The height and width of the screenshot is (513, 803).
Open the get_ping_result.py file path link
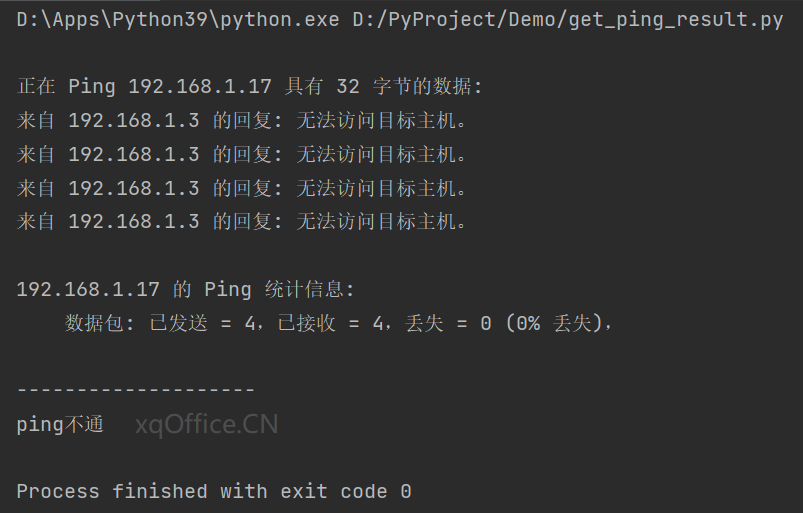[x=568, y=20]
